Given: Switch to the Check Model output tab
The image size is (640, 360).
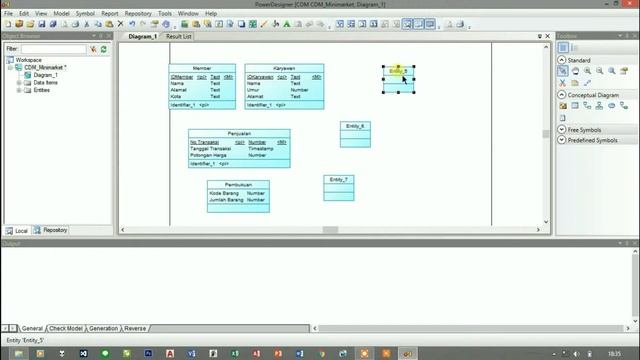Looking at the screenshot, I should 66,328.
